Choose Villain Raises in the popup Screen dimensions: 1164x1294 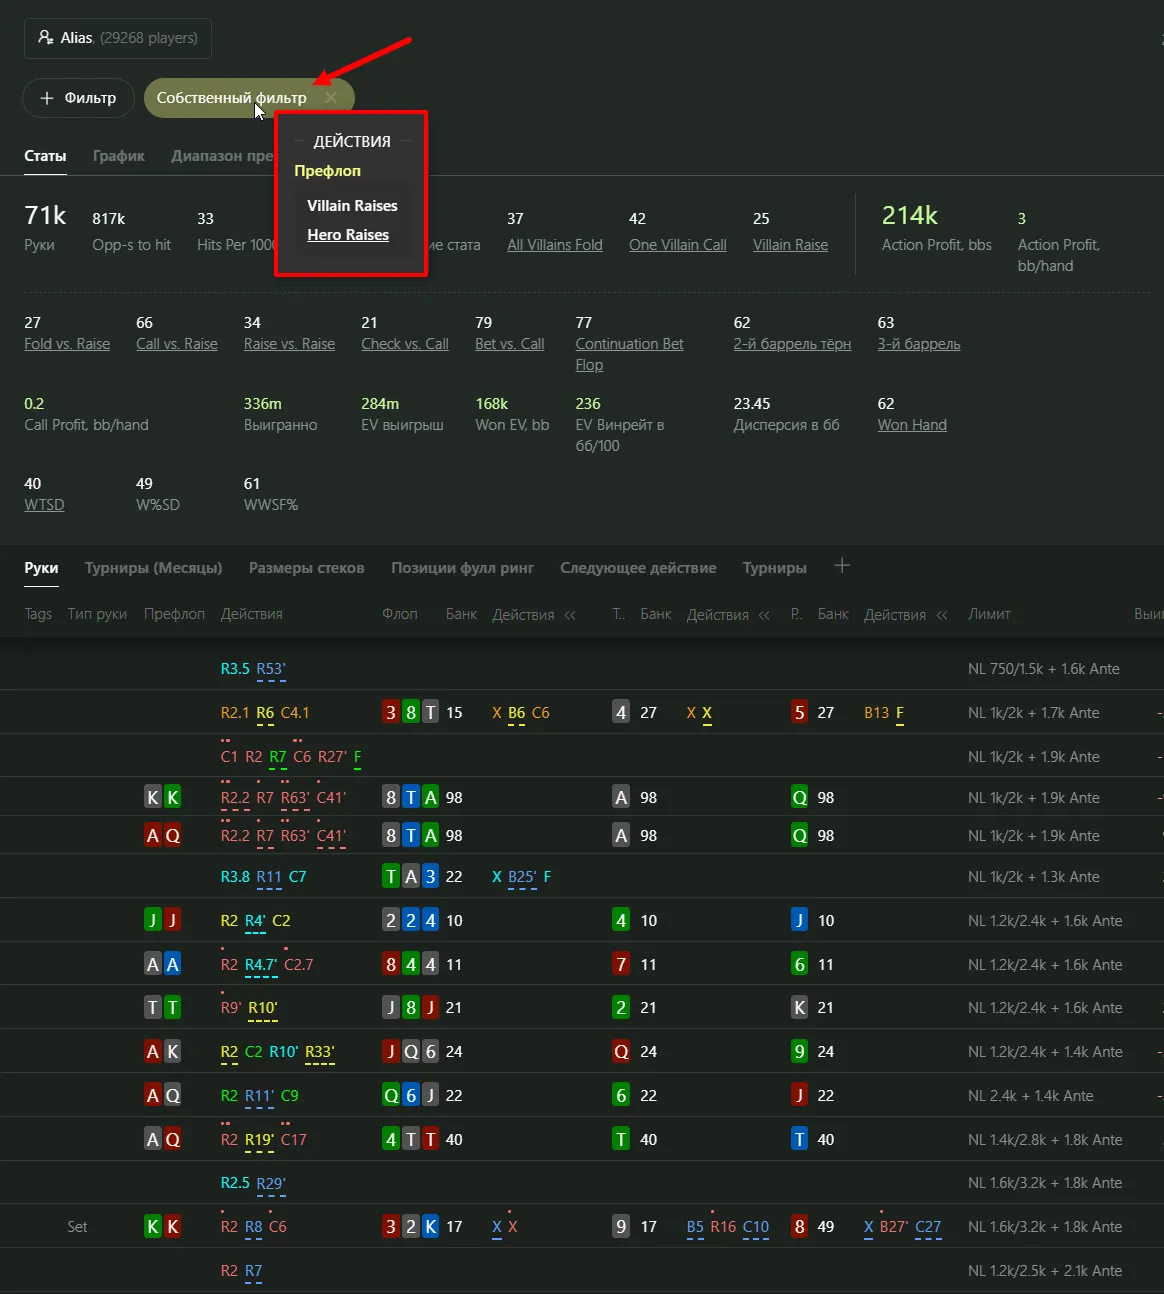(x=352, y=206)
